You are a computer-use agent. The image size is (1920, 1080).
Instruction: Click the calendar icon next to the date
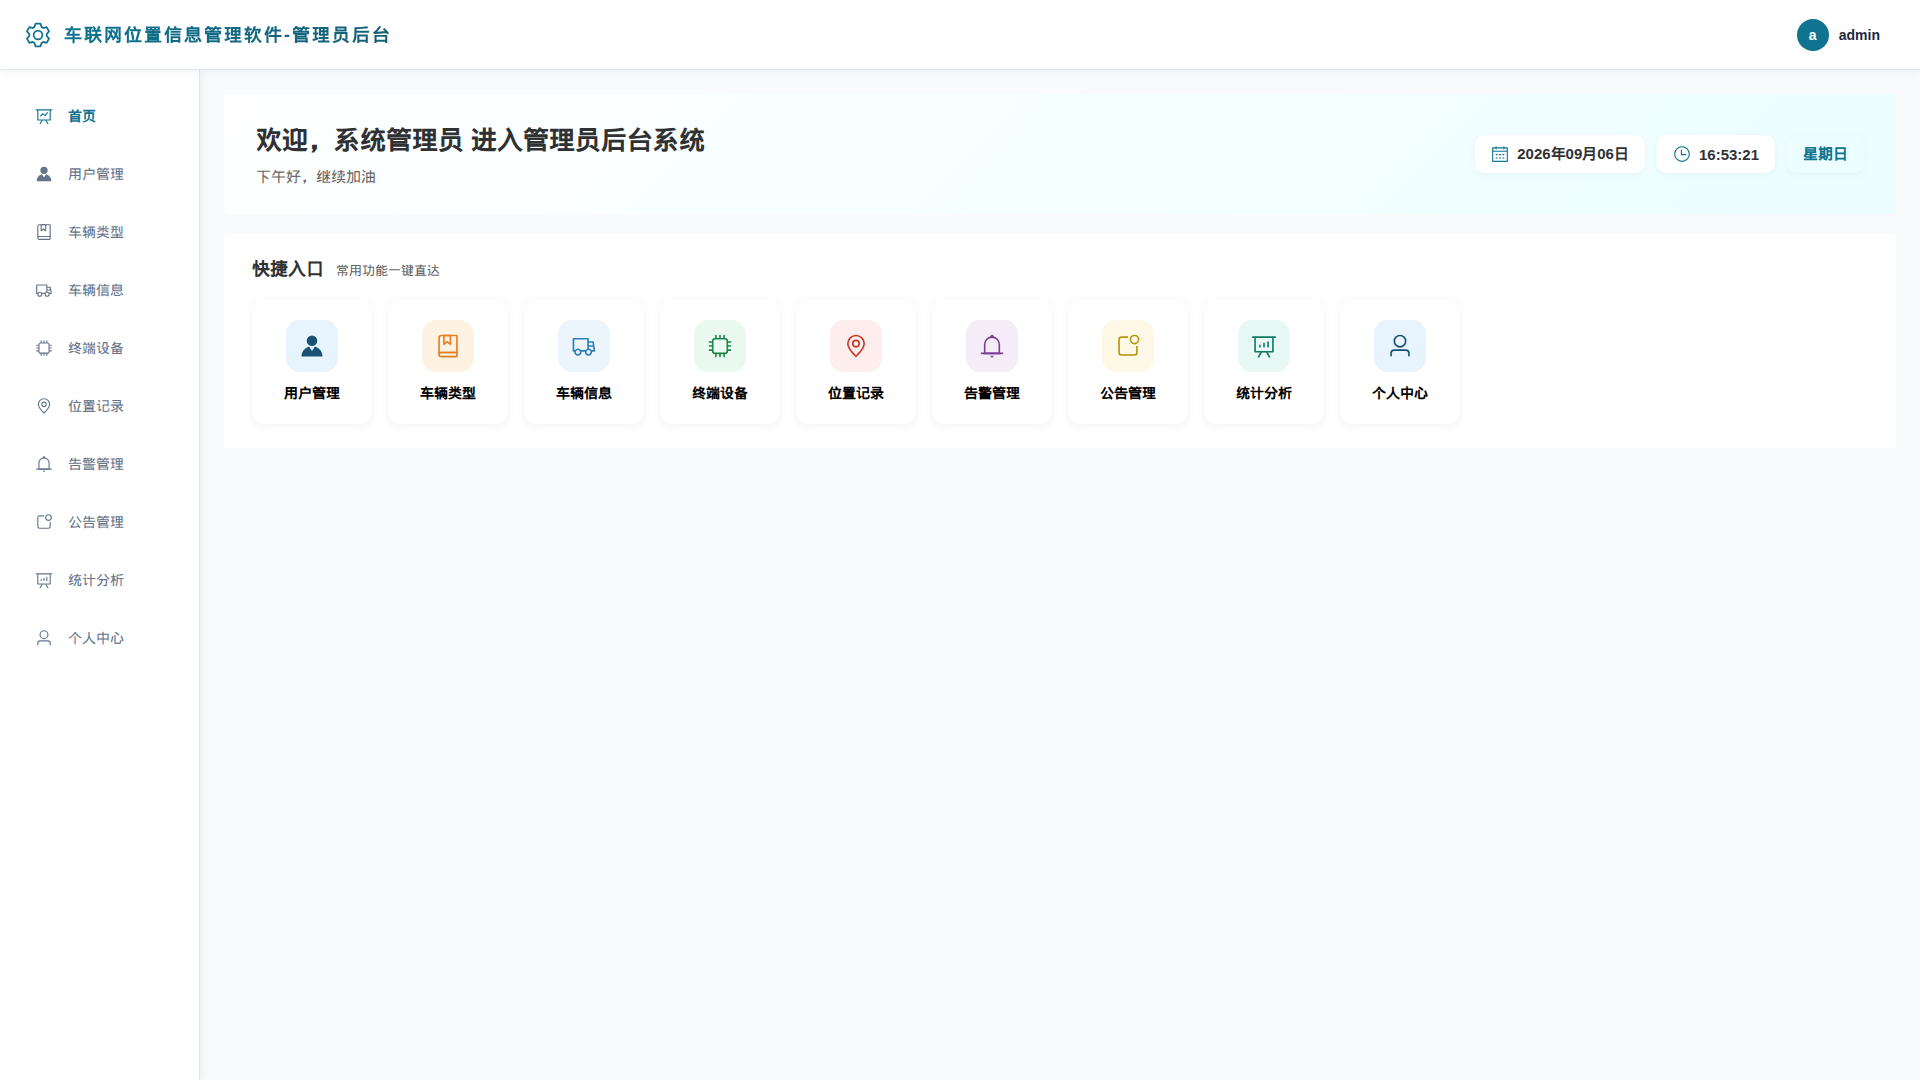1500,154
